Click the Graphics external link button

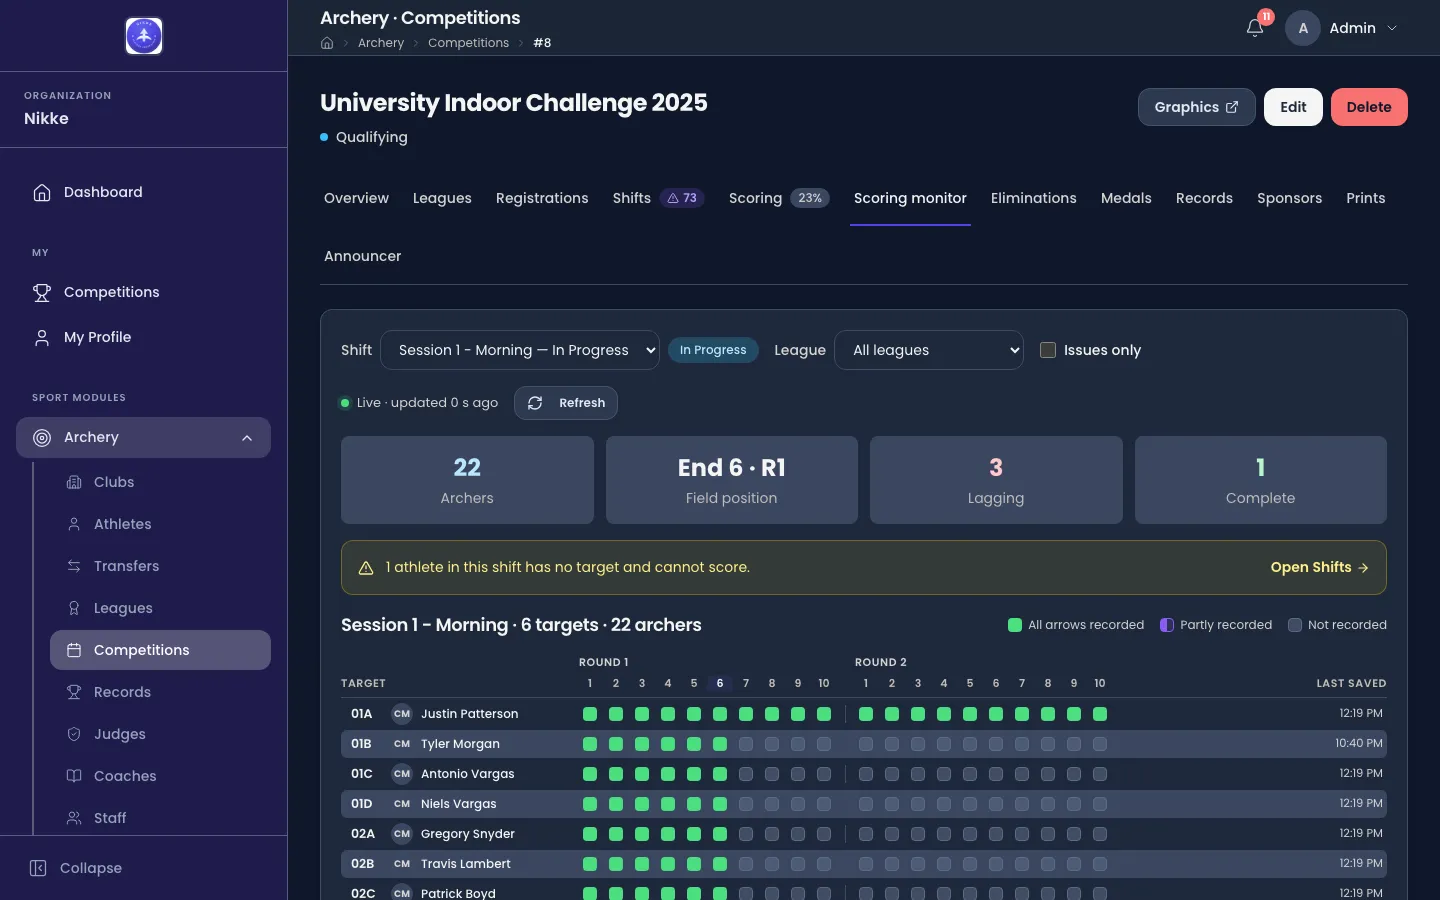pos(1197,107)
